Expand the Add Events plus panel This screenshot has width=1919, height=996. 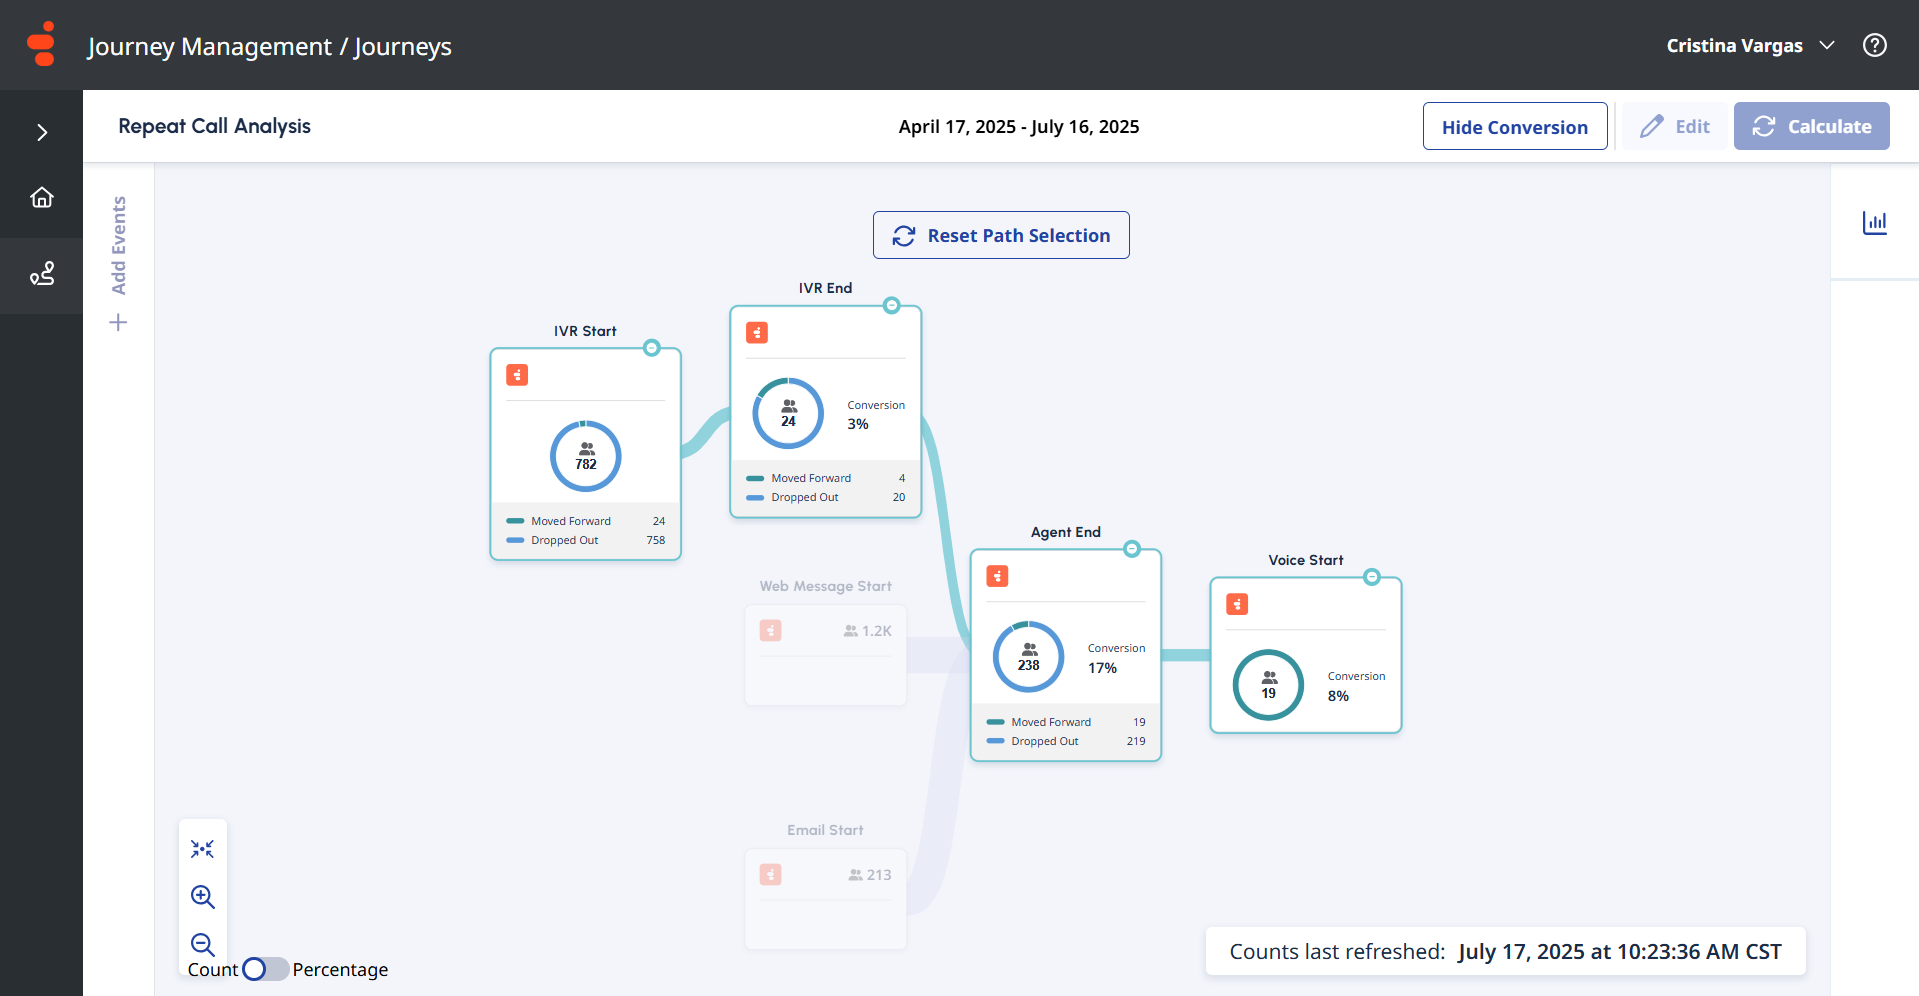click(118, 322)
